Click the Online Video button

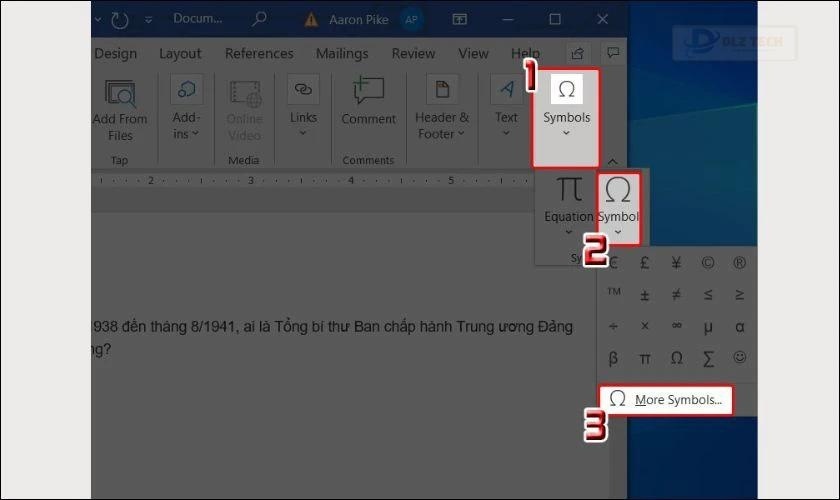244,110
